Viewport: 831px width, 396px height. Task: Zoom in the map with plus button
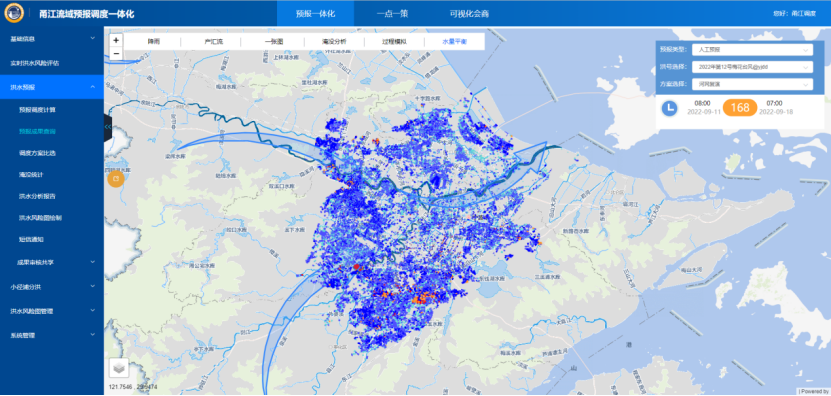tap(116, 40)
